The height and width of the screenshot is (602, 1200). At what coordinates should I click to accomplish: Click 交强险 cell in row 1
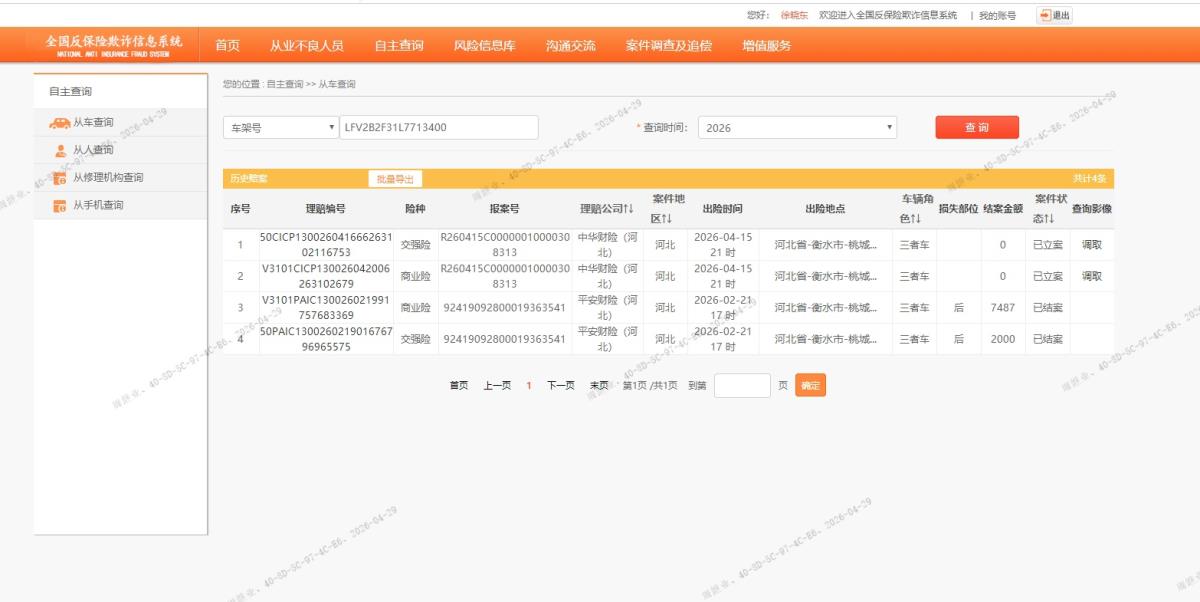coord(415,245)
